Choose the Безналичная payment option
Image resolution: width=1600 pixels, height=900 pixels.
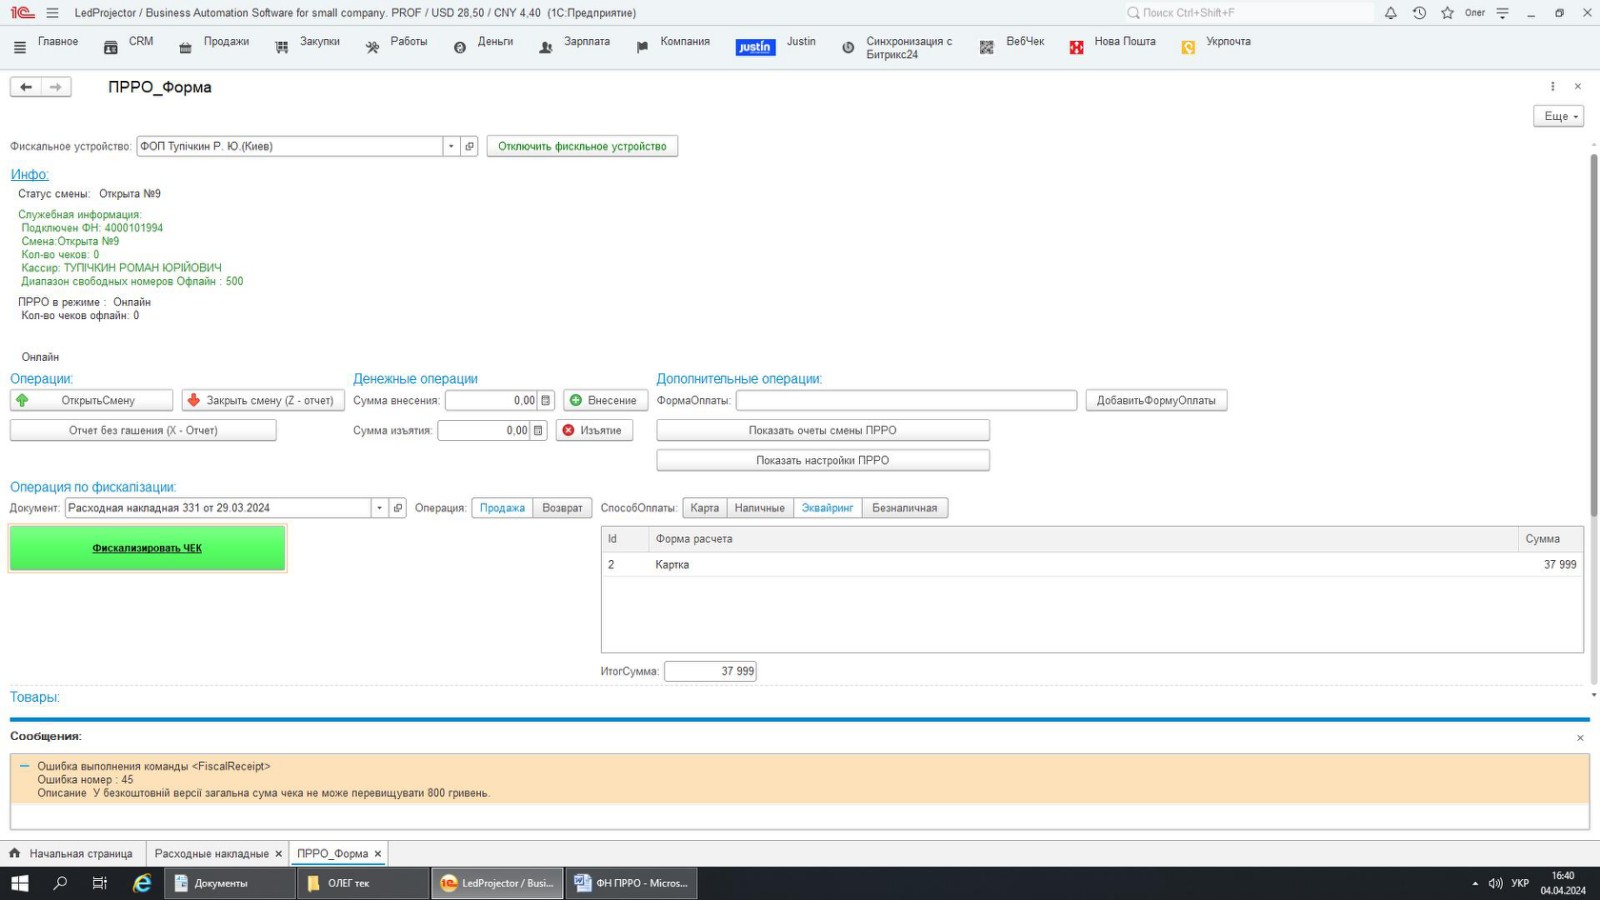(904, 508)
